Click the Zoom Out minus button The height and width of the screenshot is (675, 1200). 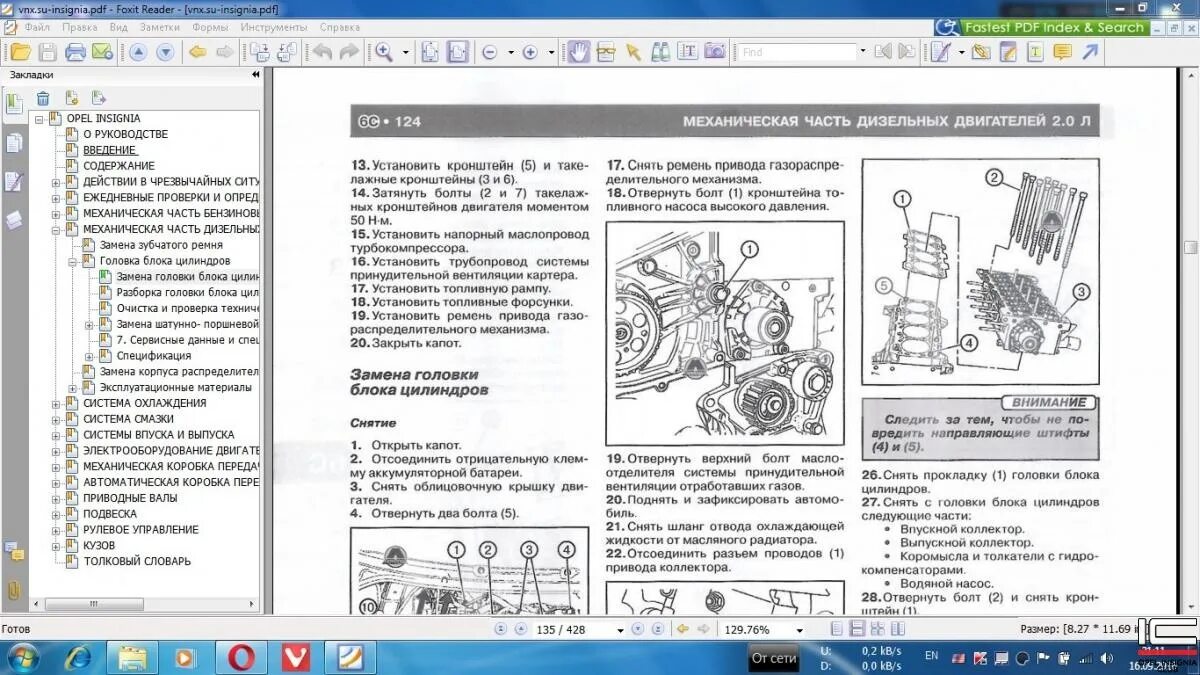pyautogui.click(x=490, y=52)
